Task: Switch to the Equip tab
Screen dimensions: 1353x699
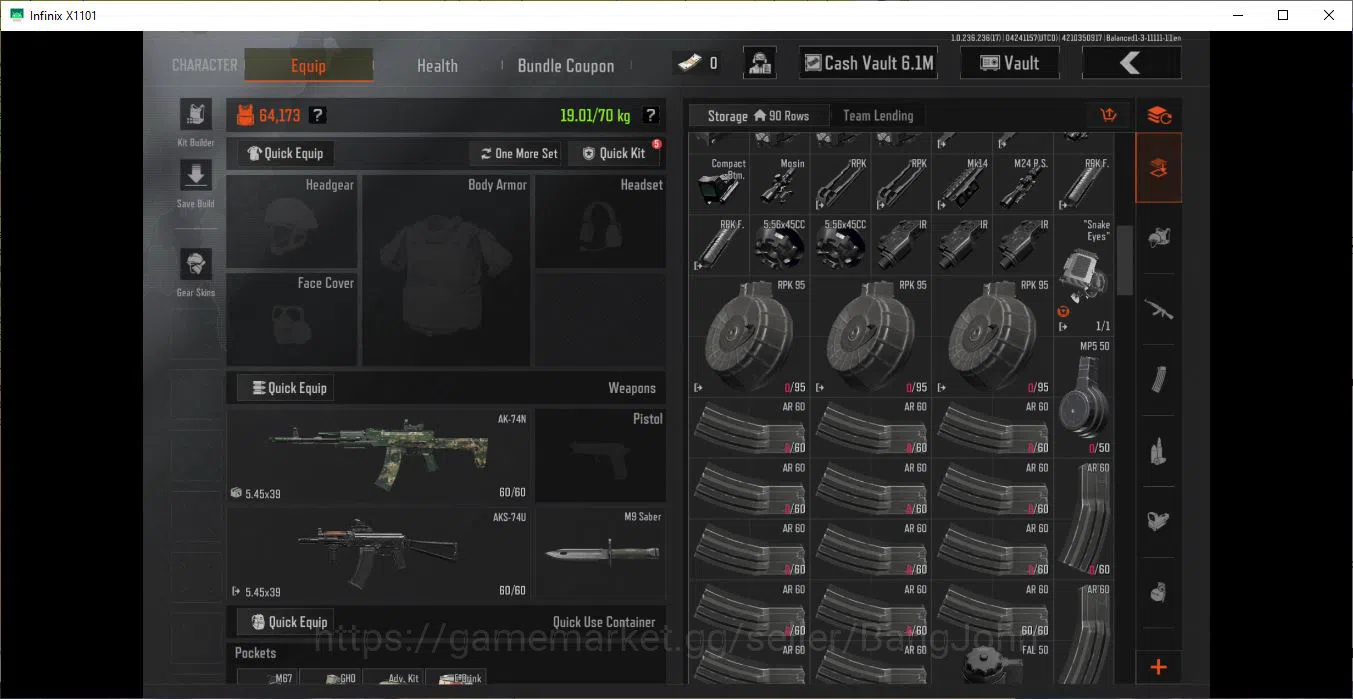Action: pos(308,65)
